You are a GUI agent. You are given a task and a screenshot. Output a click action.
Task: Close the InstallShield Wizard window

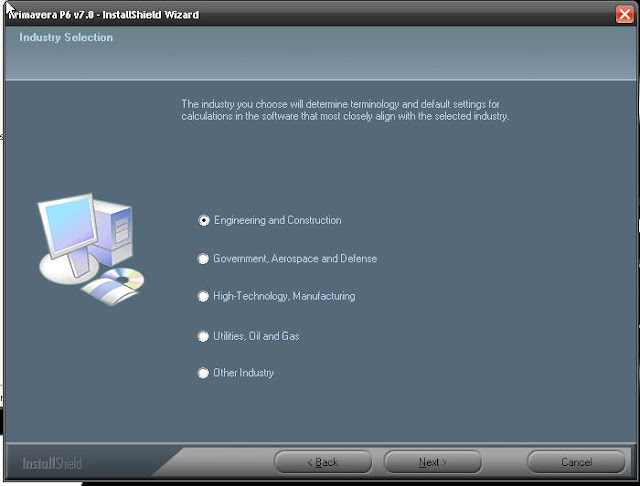pyautogui.click(x=624, y=14)
